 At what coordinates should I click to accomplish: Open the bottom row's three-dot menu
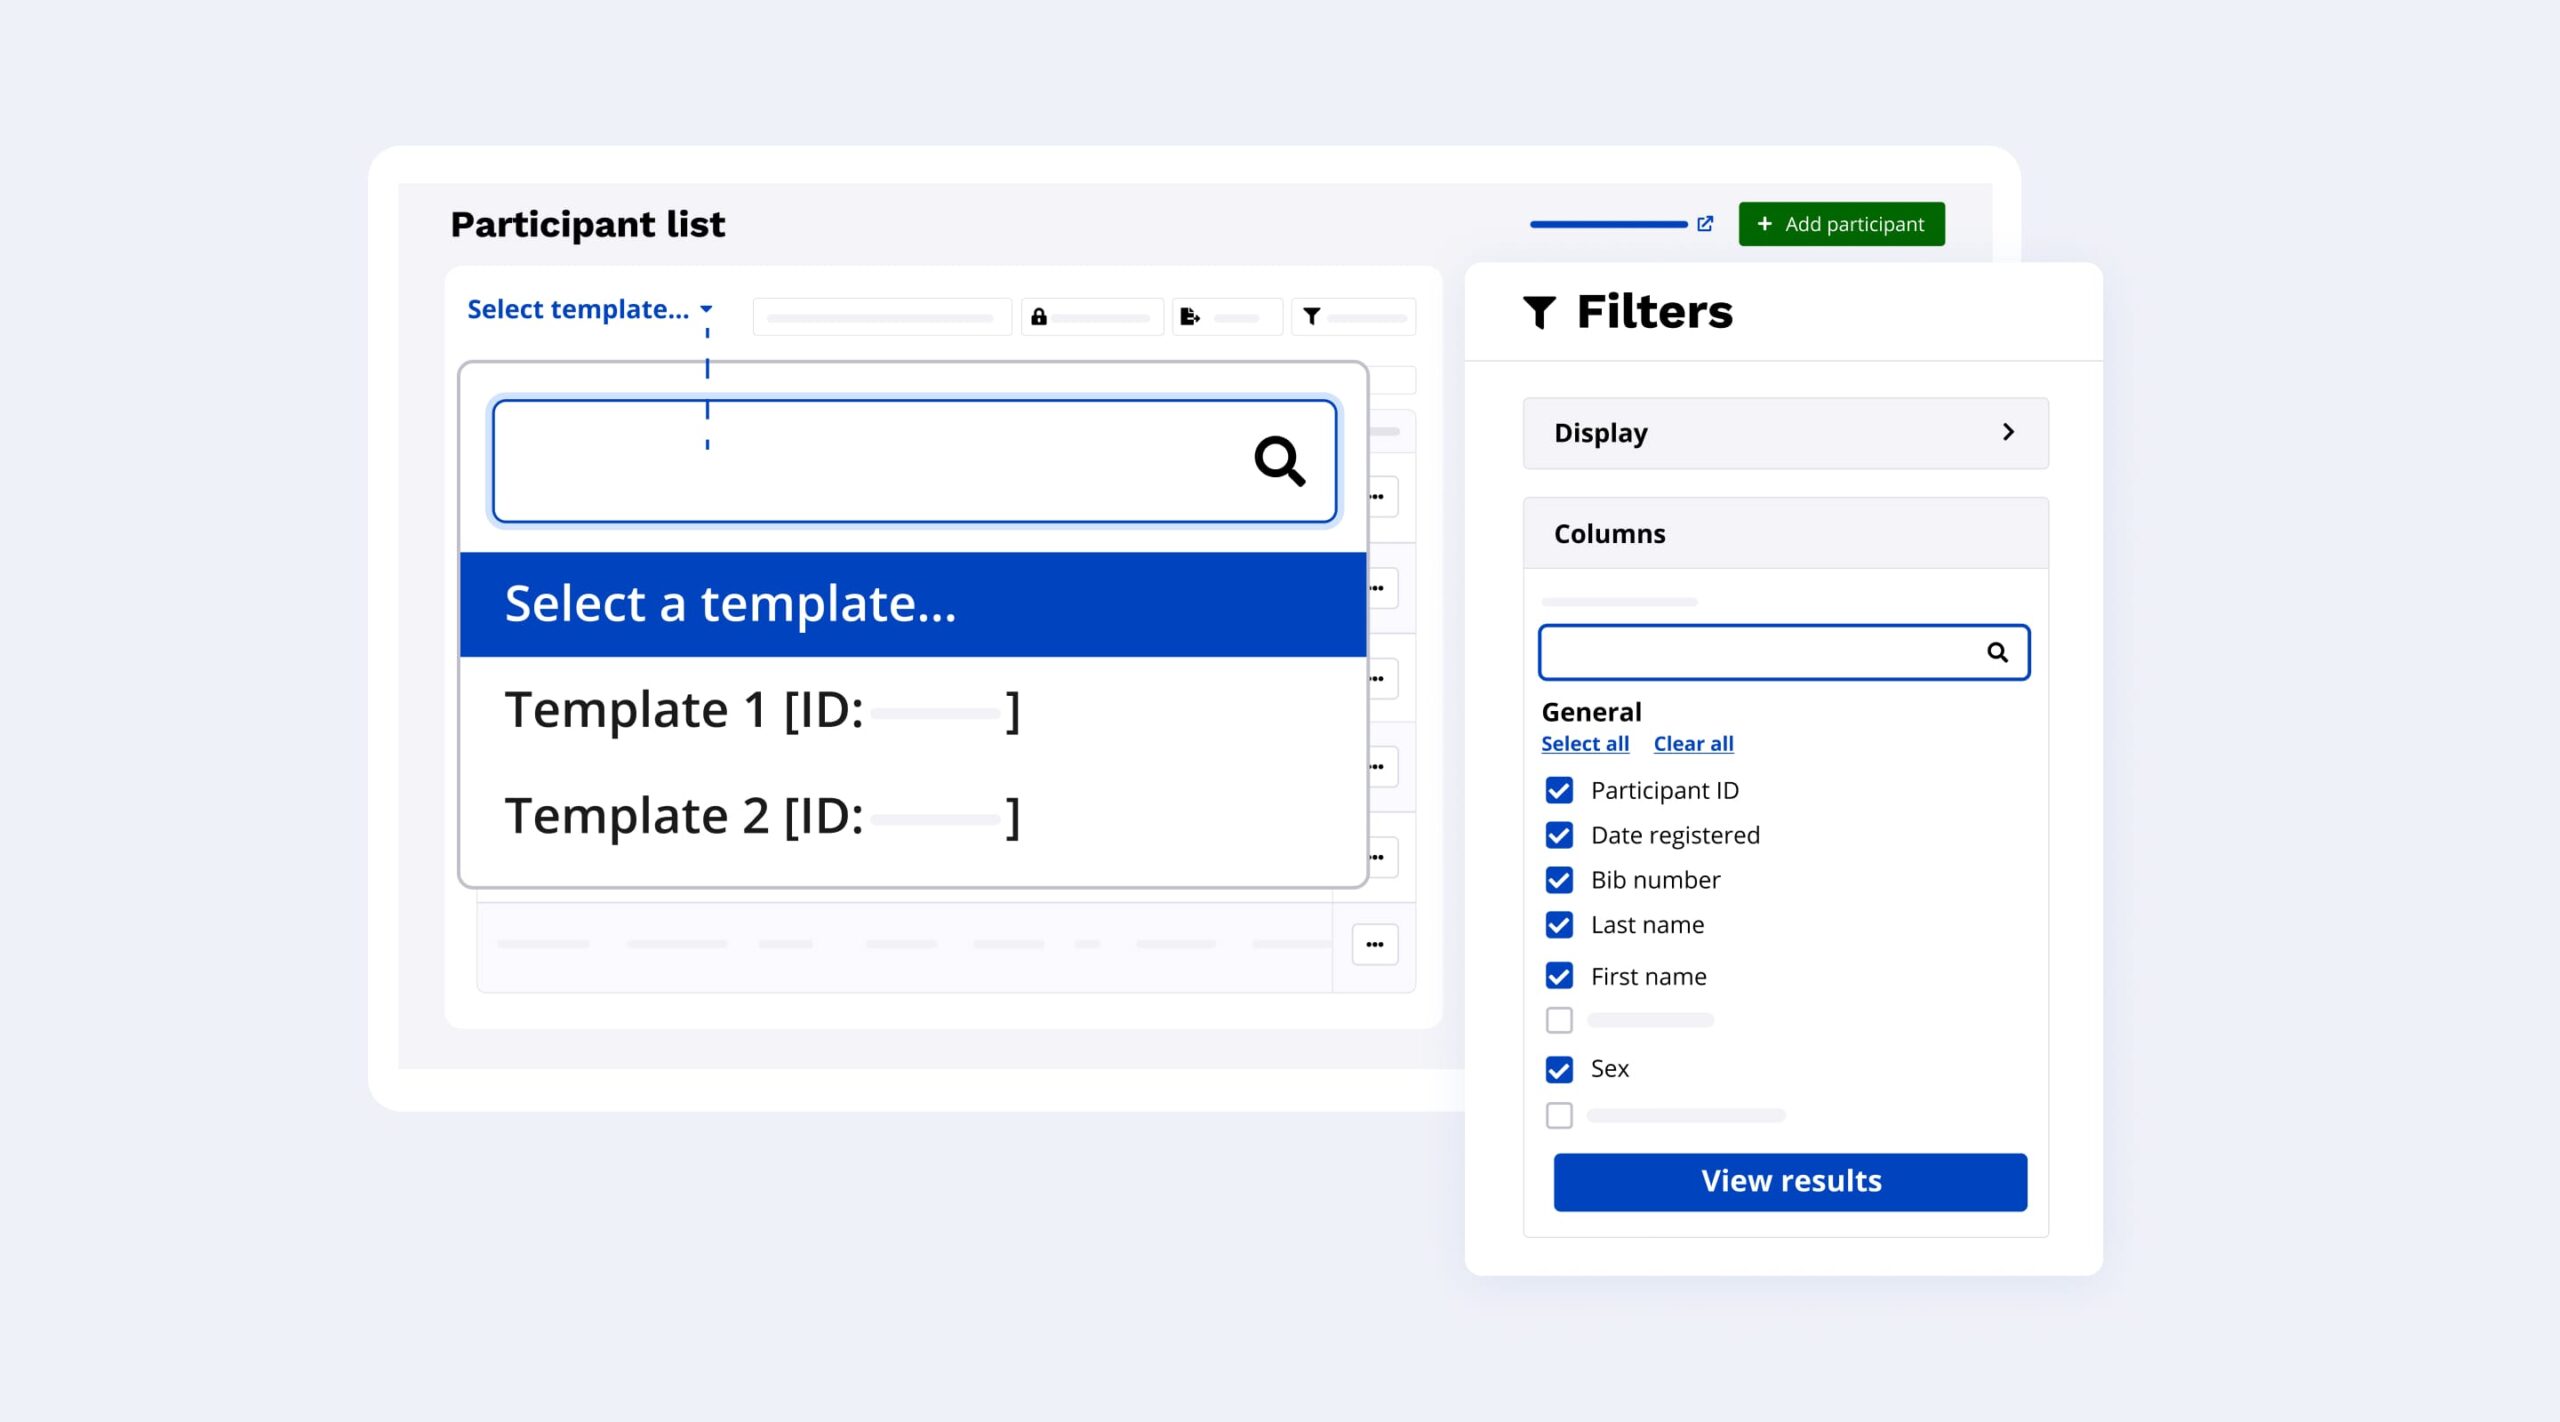1375,945
